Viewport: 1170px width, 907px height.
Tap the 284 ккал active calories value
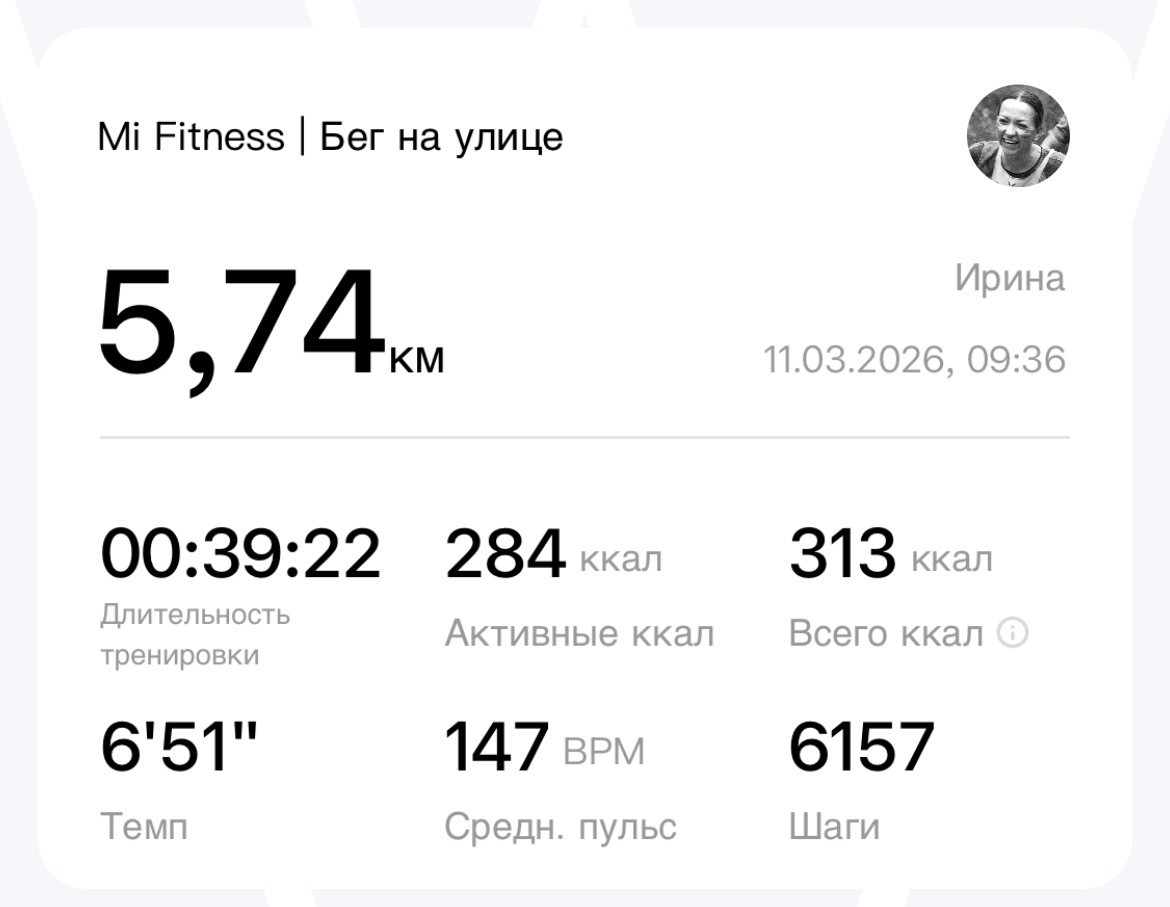click(x=554, y=553)
